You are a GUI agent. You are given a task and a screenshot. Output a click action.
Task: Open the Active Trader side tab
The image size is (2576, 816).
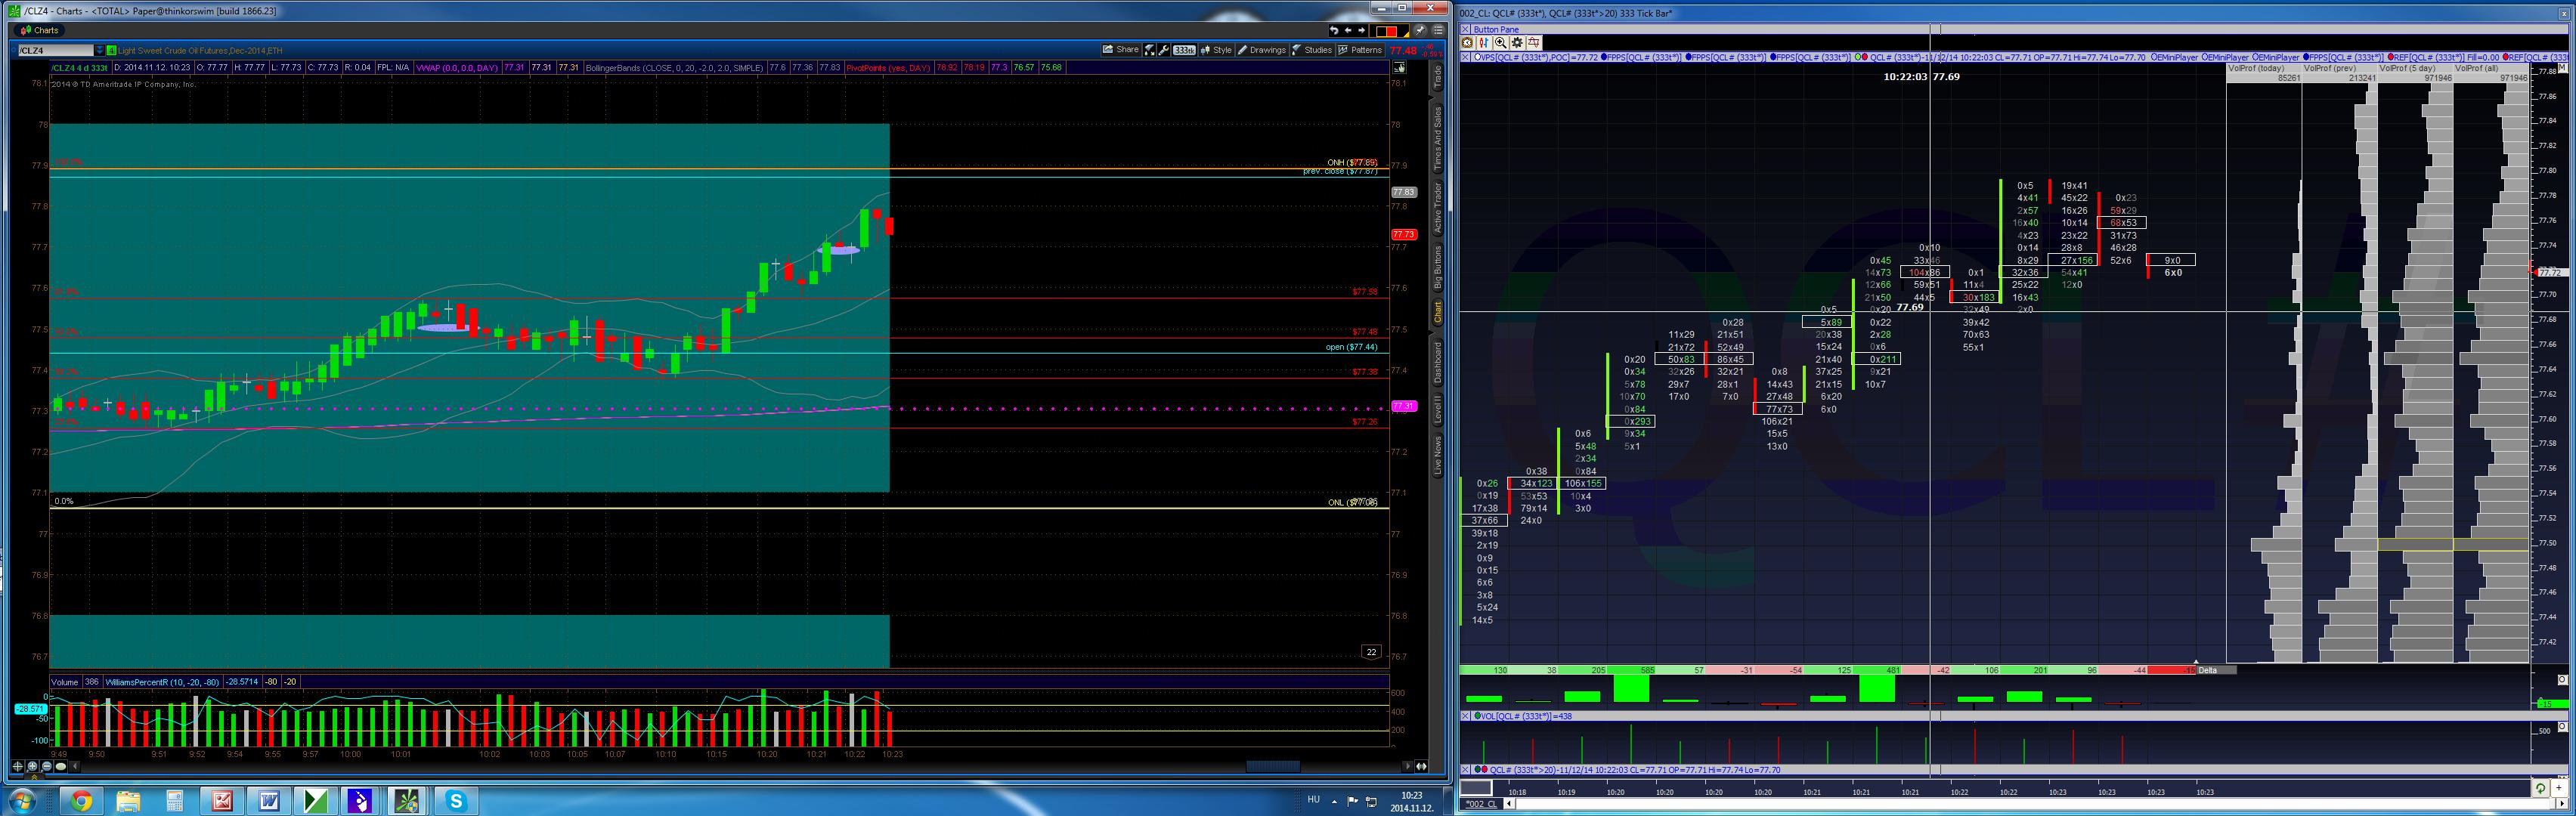tap(1438, 207)
